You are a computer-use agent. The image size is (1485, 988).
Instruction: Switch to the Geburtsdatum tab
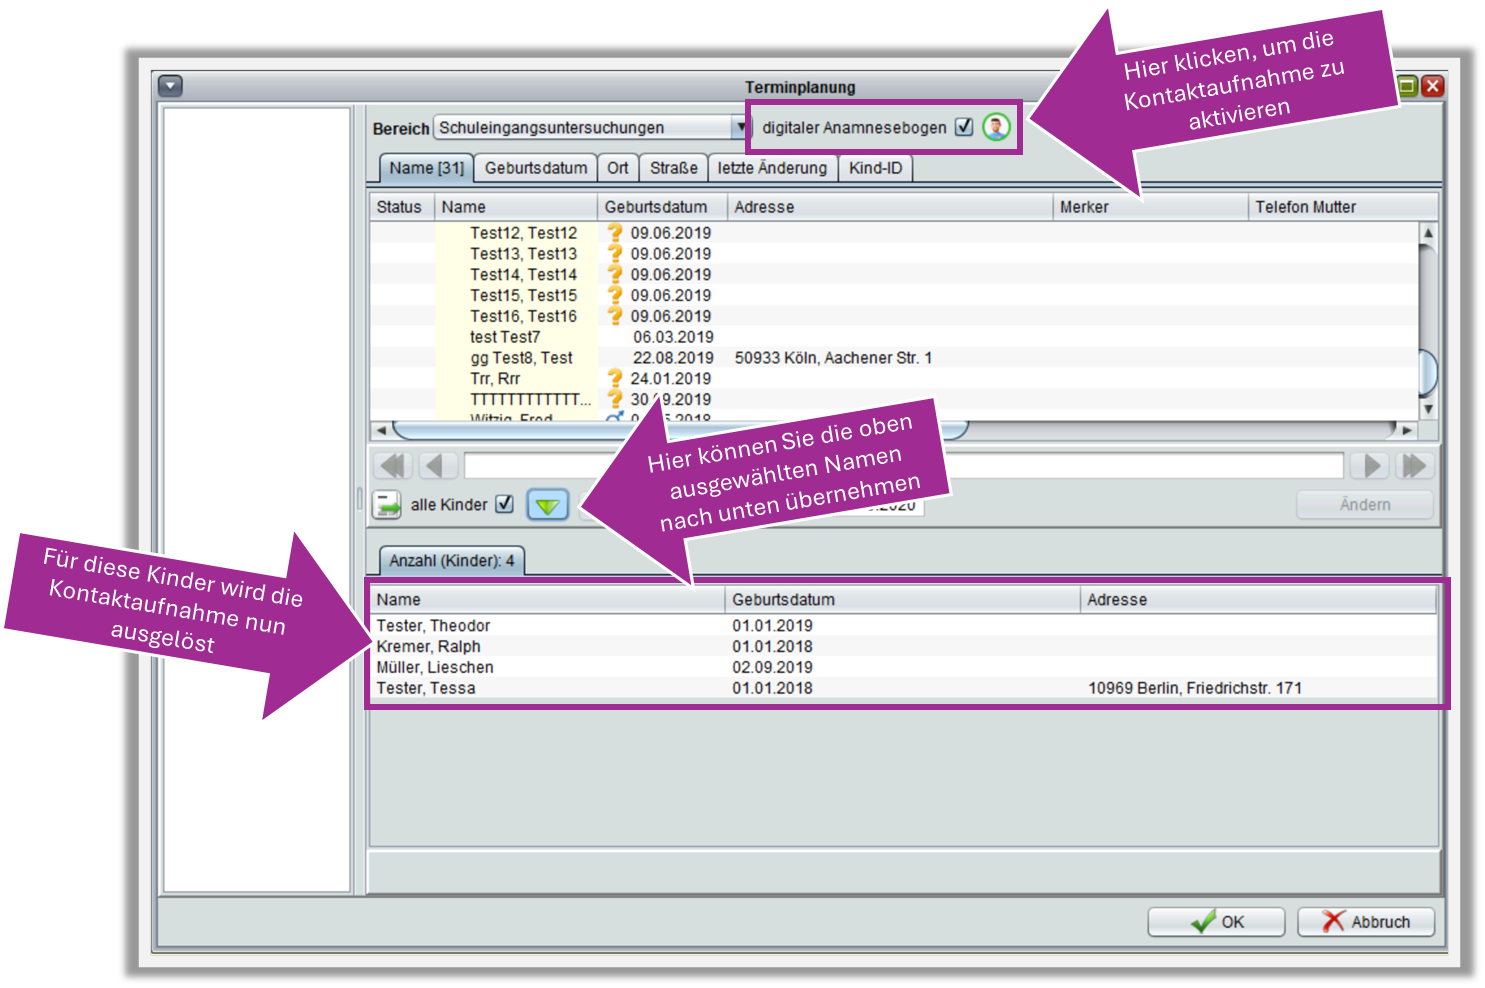pos(535,168)
